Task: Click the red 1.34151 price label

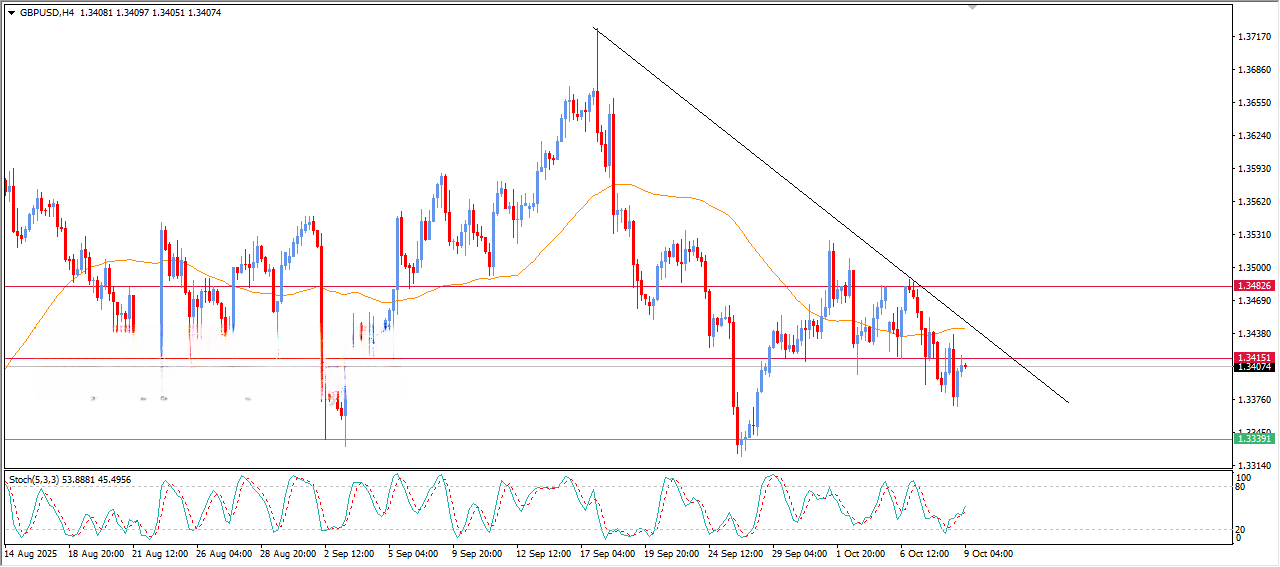Action: tap(1253, 357)
